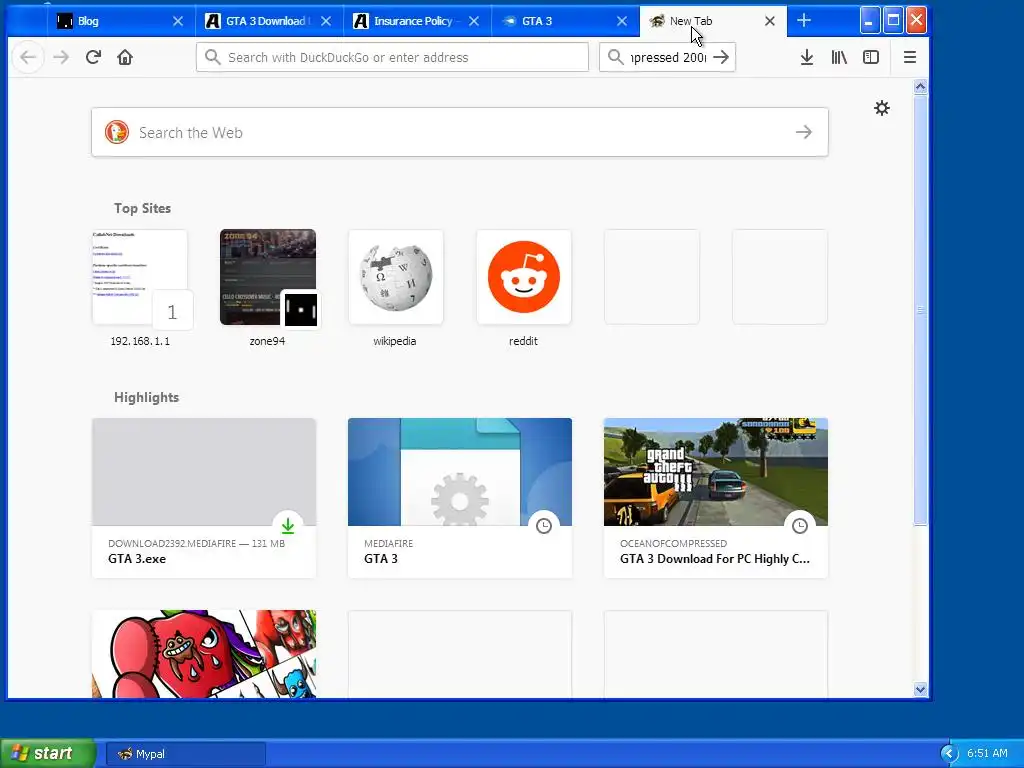Expand hidden system tray icons

click(948, 754)
